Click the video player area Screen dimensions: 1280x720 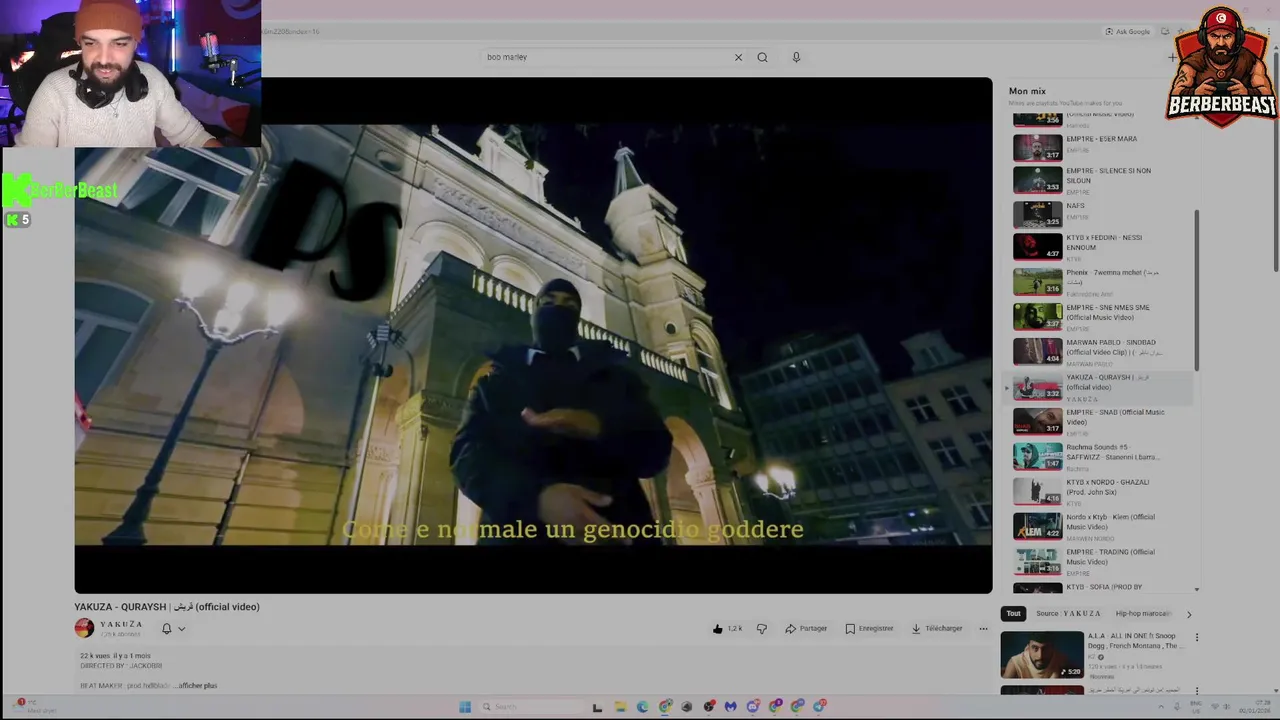click(x=533, y=335)
